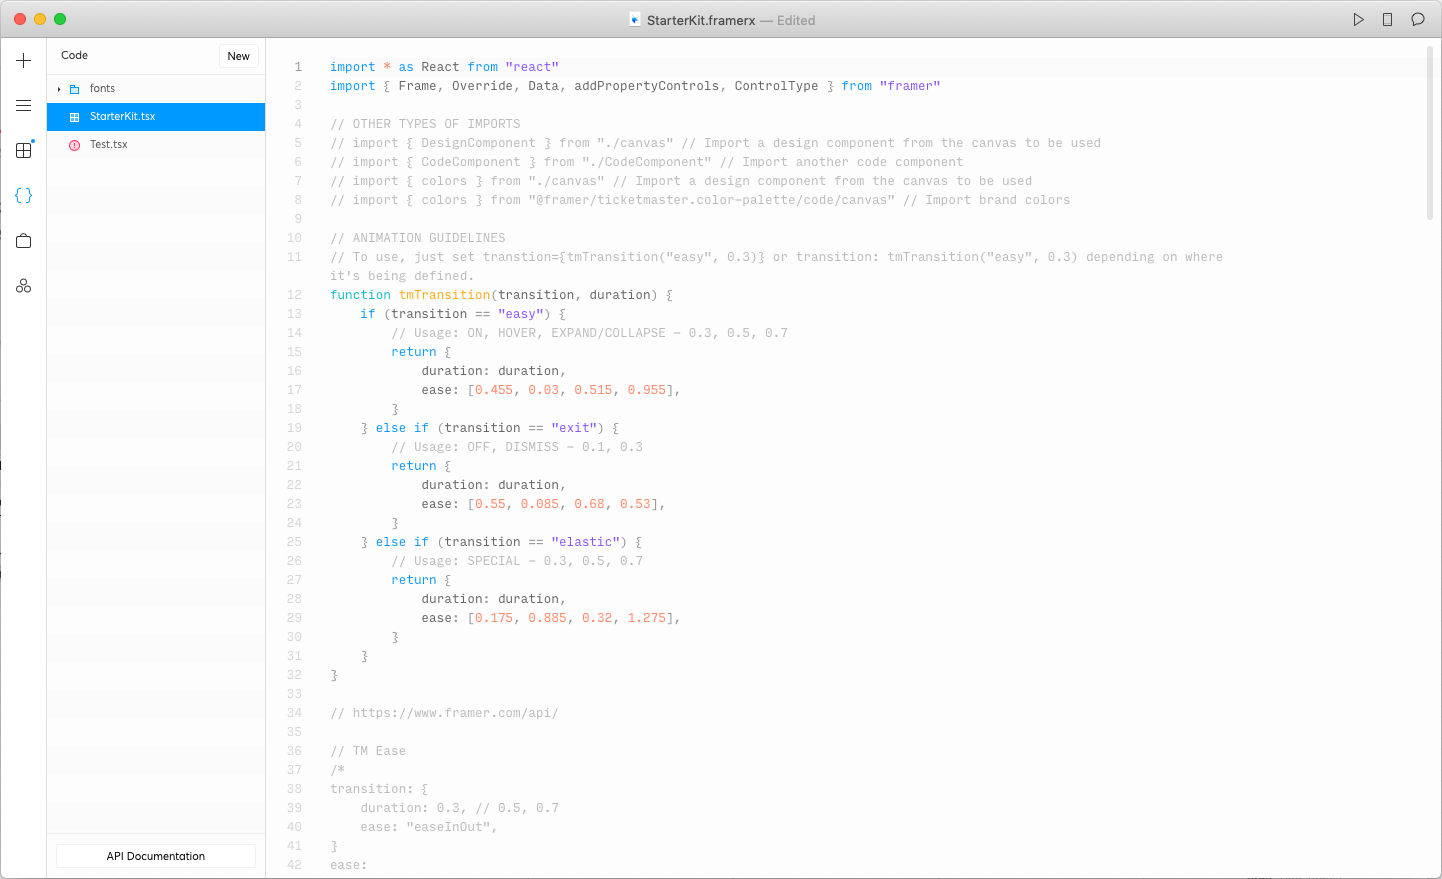Click the OTHER TYPES OF IMPORTS comment
1442x879 pixels.
(x=425, y=124)
